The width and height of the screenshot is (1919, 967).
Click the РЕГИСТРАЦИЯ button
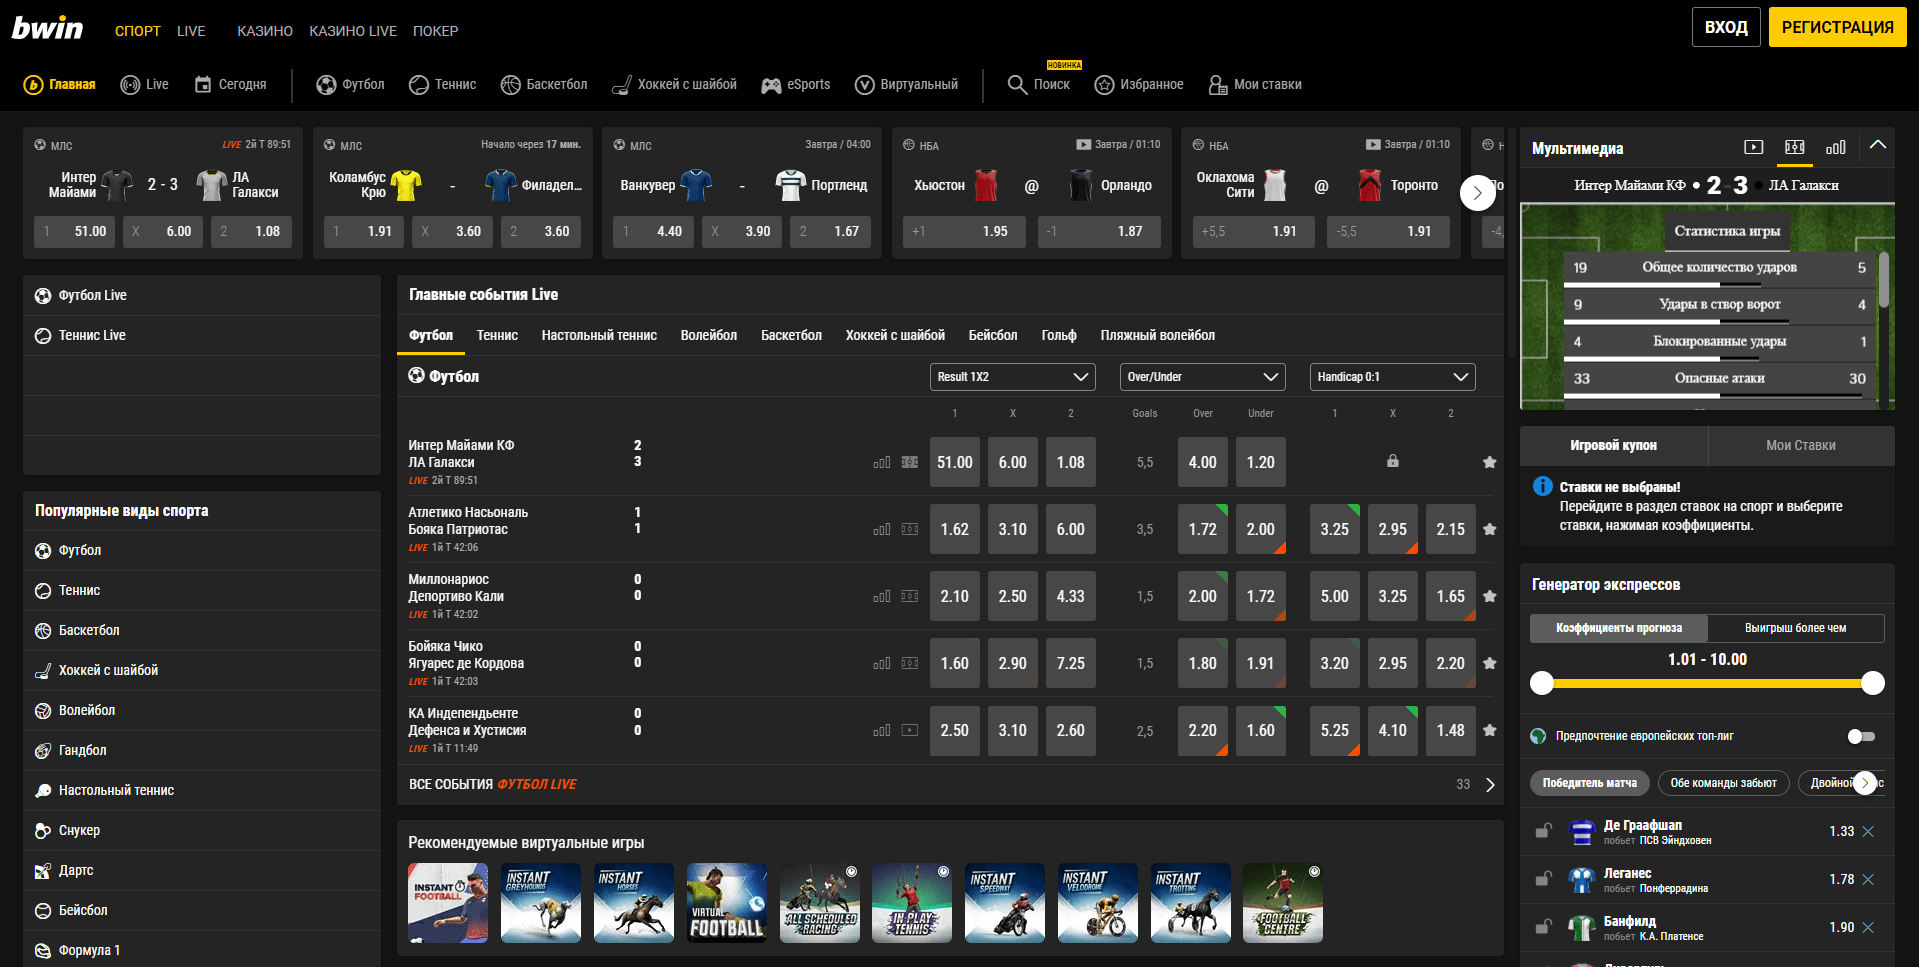point(1838,27)
